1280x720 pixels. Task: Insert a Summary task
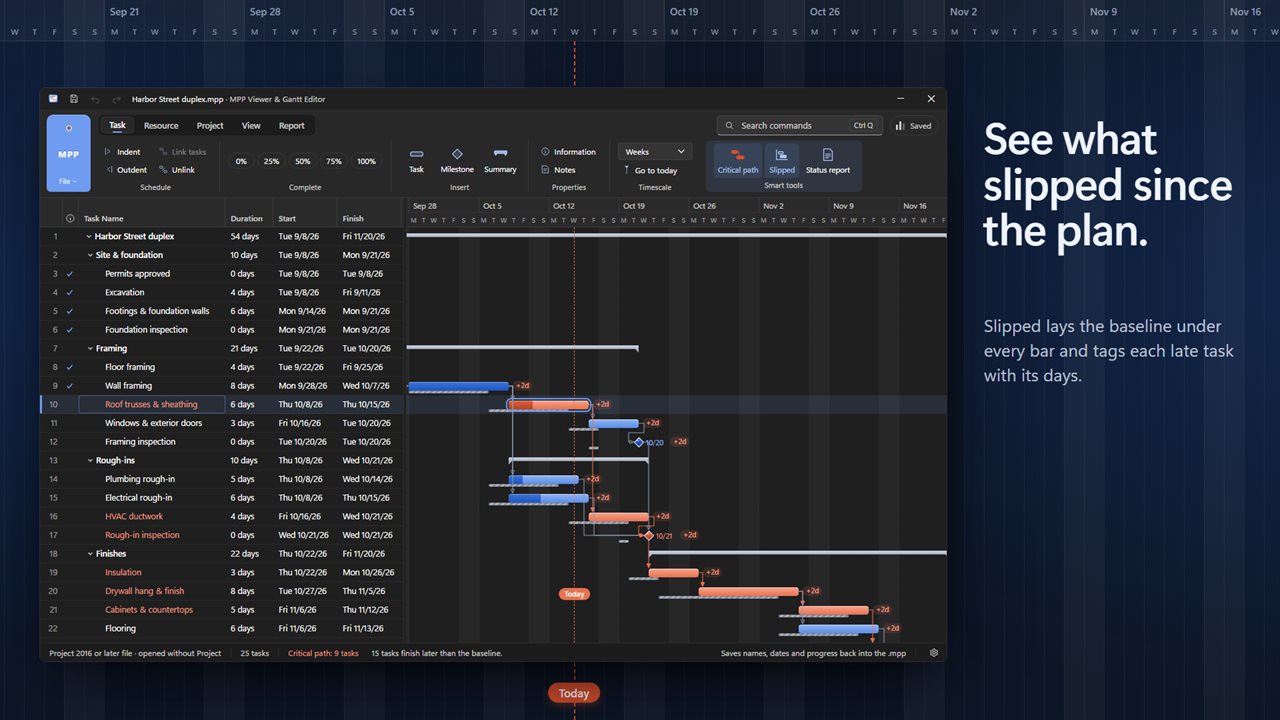(x=500, y=160)
